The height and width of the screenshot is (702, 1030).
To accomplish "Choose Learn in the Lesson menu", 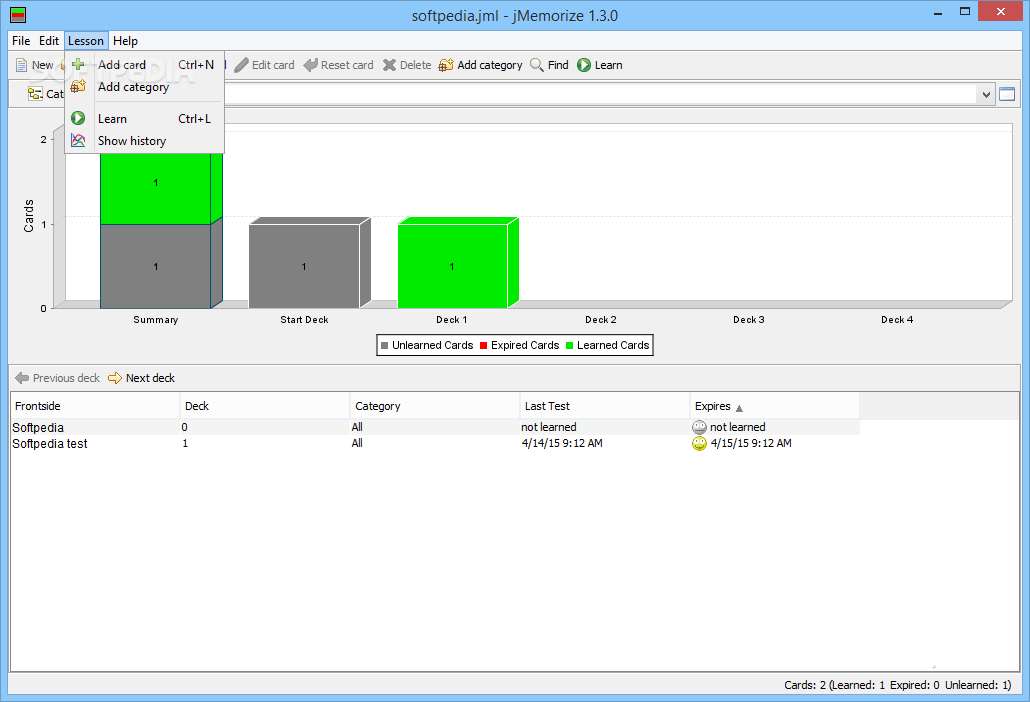I will pyautogui.click(x=145, y=119).
